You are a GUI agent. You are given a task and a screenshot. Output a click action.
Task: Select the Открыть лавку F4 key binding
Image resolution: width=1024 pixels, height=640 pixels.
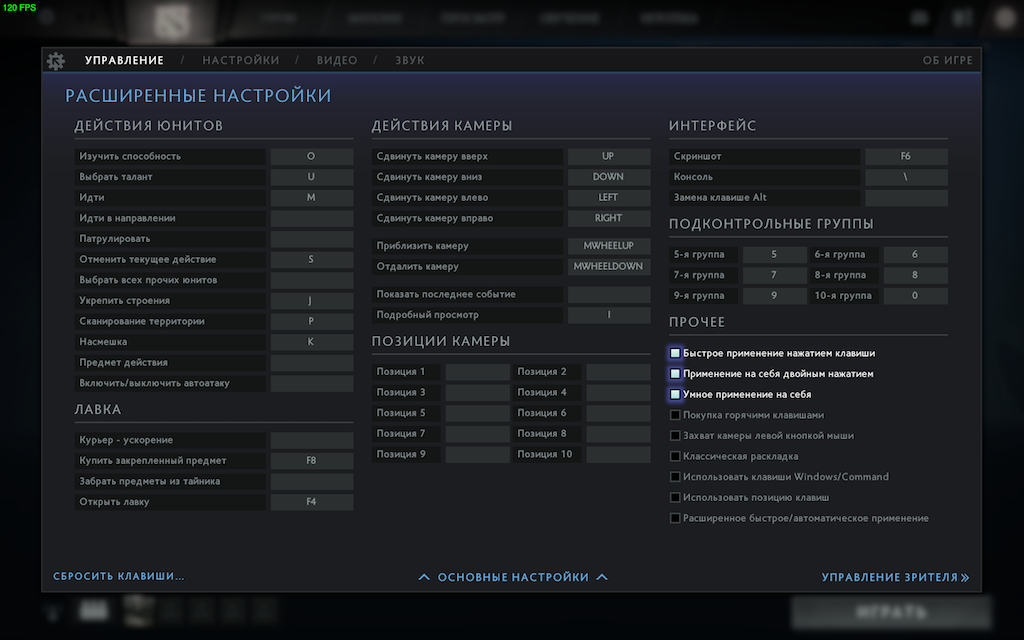[x=311, y=502]
